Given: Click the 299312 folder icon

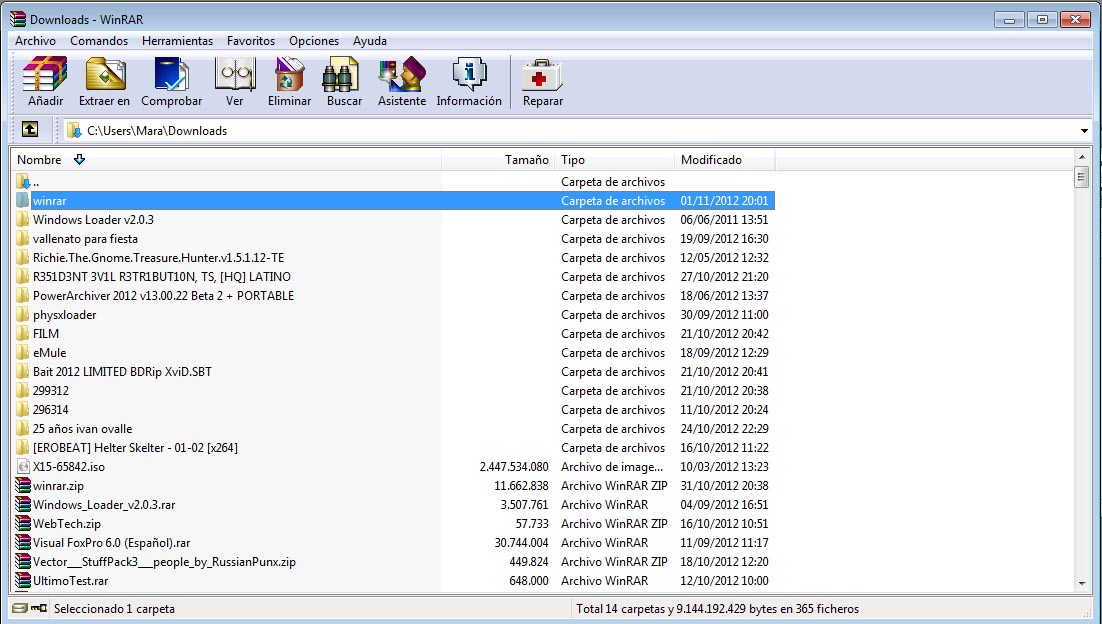Looking at the screenshot, I should pos(23,391).
